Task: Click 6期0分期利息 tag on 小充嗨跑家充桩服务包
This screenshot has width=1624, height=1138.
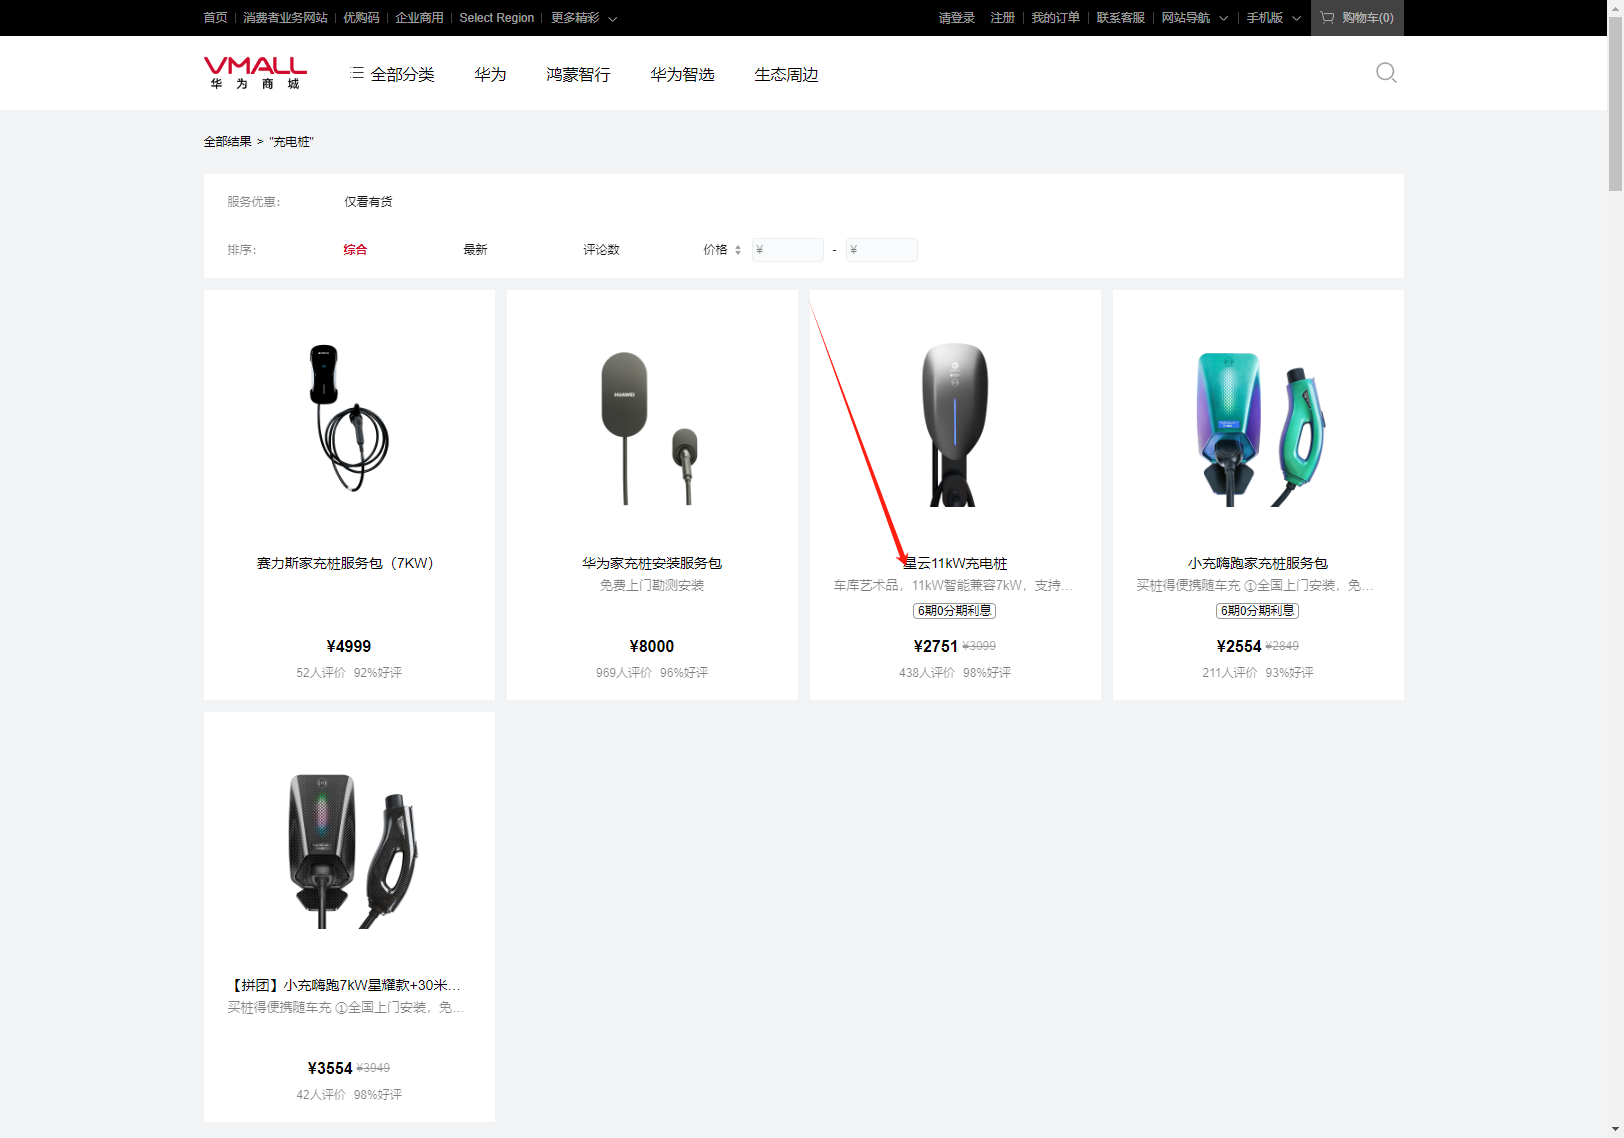Action: (x=1258, y=610)
